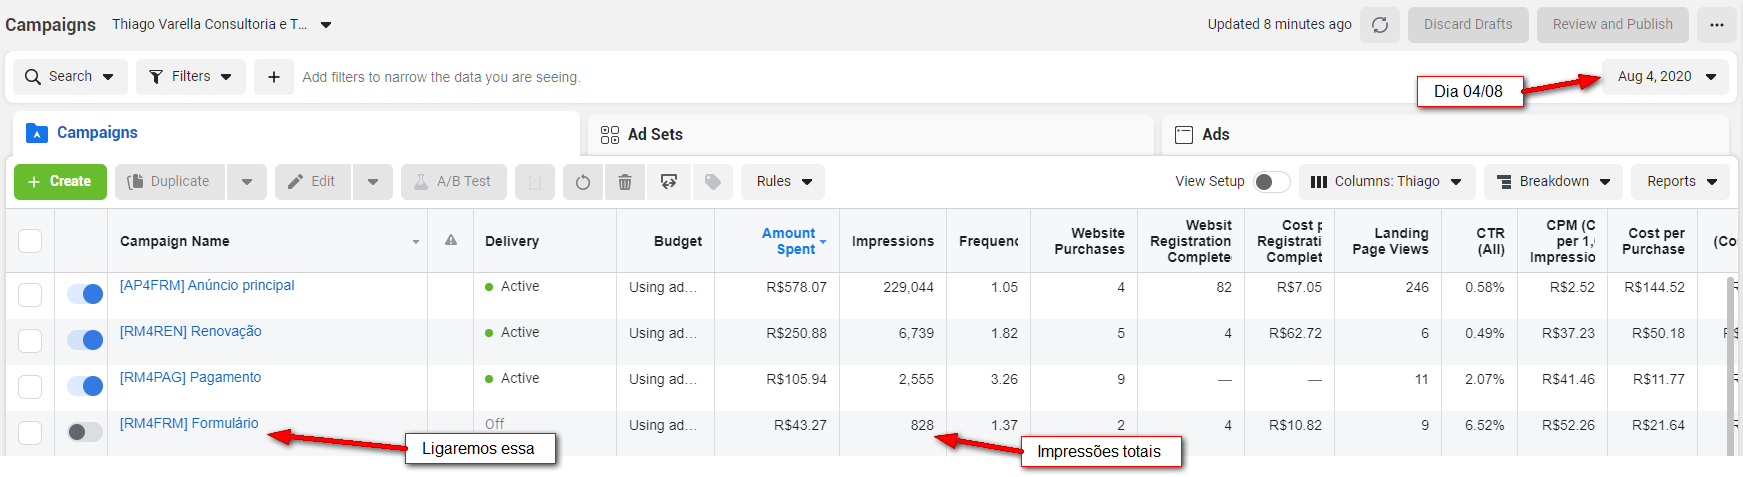Click the refresh data icon
The image size is (1743, 477).
pyautogui.click(x=1380, y=25)
